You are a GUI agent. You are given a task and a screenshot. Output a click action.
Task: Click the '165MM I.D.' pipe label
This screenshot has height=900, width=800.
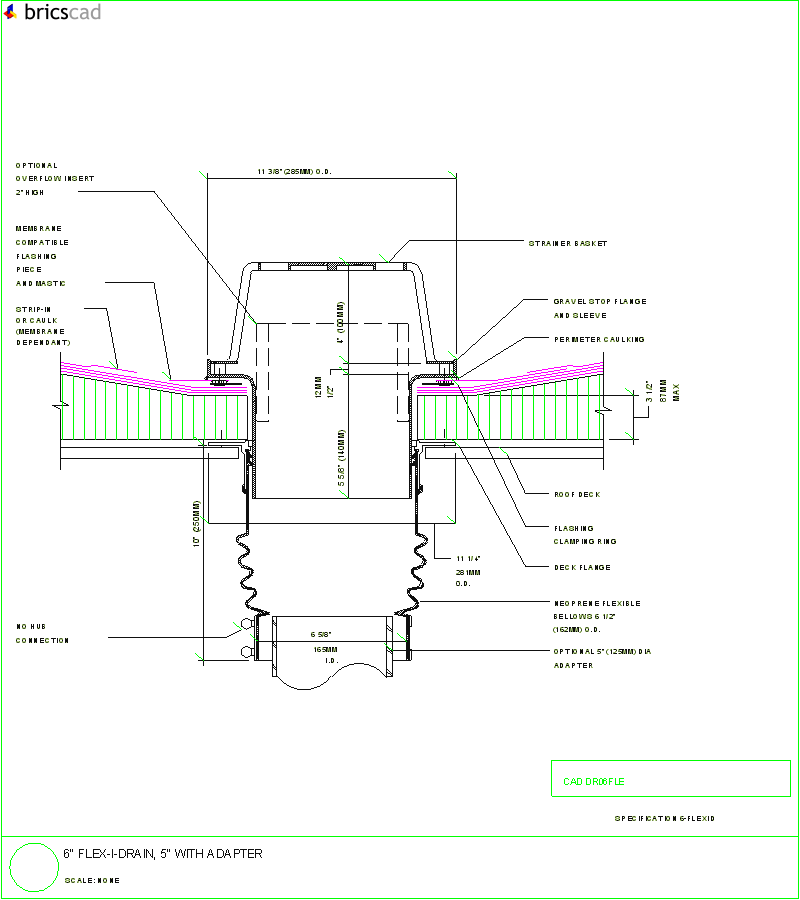click(x=325, y=655)
